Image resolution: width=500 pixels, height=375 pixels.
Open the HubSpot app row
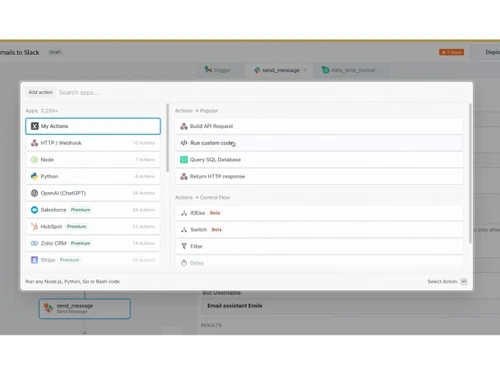[x=93, y=227]
